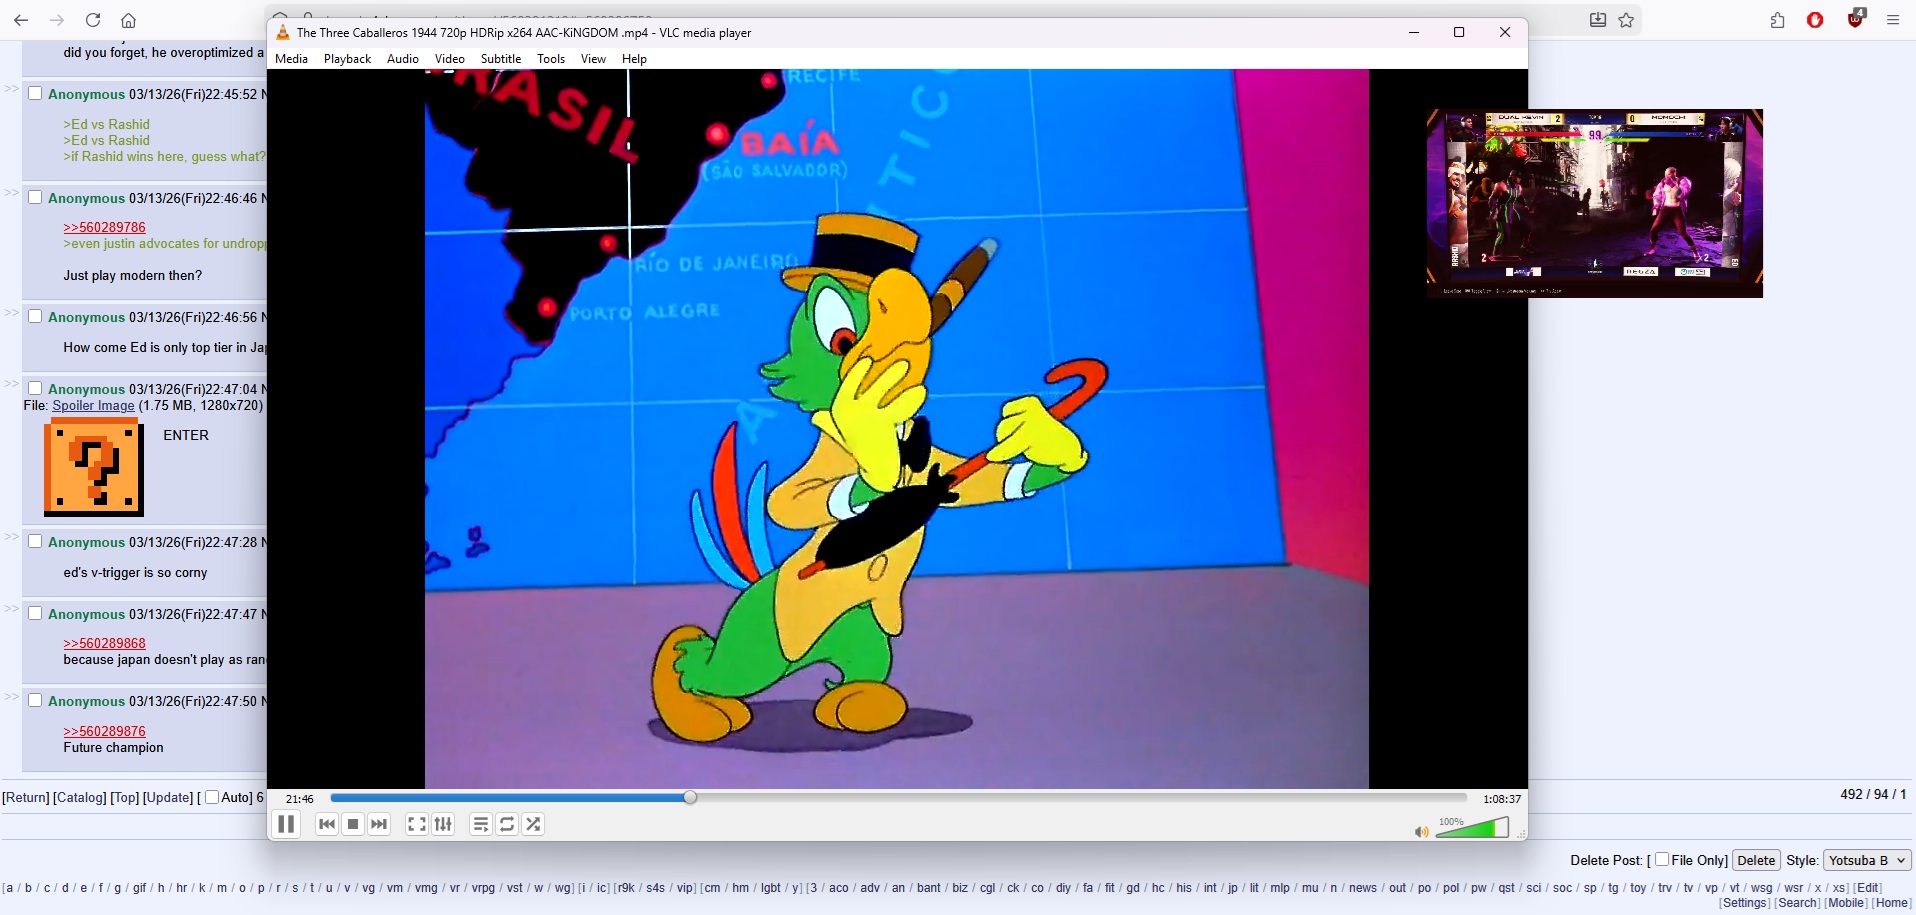Toggle VLC fullscreen mode
This screenshot has height=915, width=1916.
[417, 824]
